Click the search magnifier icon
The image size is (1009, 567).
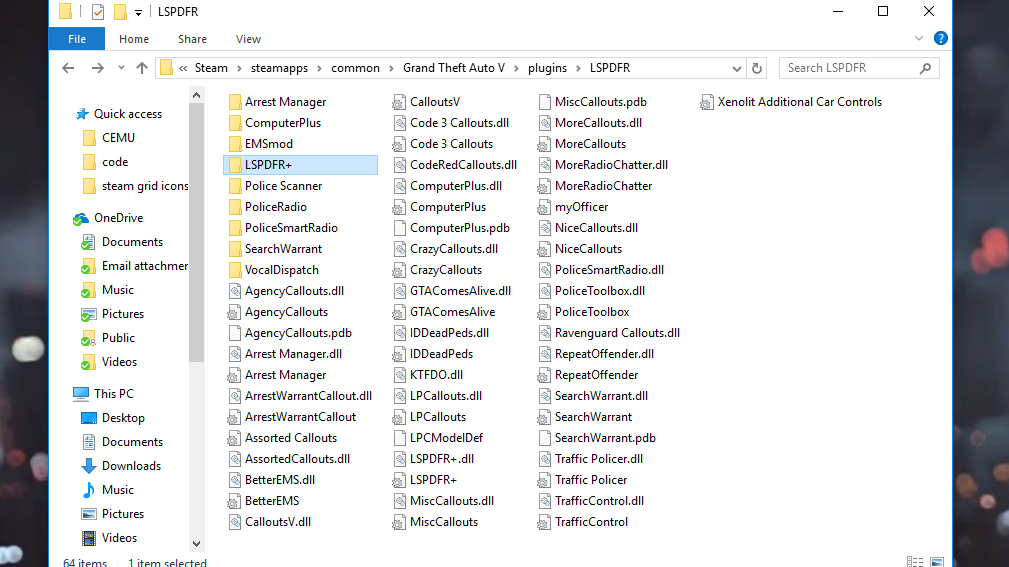coord(925,68)
